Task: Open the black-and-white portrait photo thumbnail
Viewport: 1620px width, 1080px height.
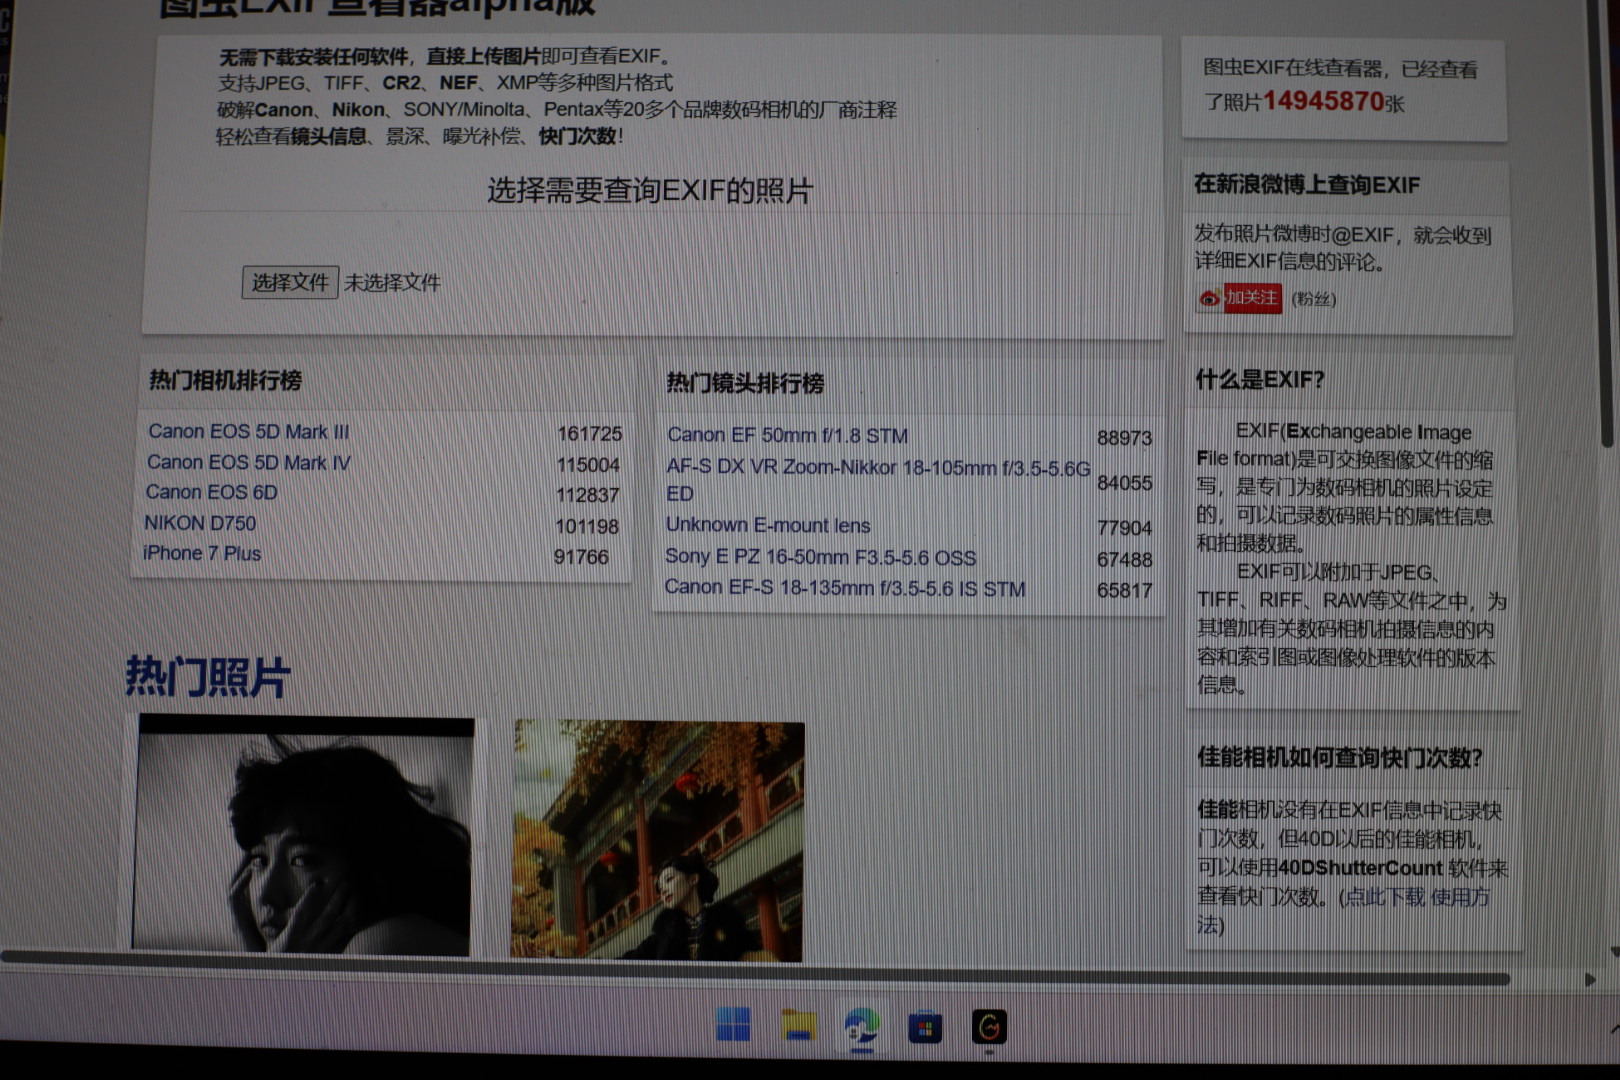Action: pyautogui.click(x=303, y=835)
